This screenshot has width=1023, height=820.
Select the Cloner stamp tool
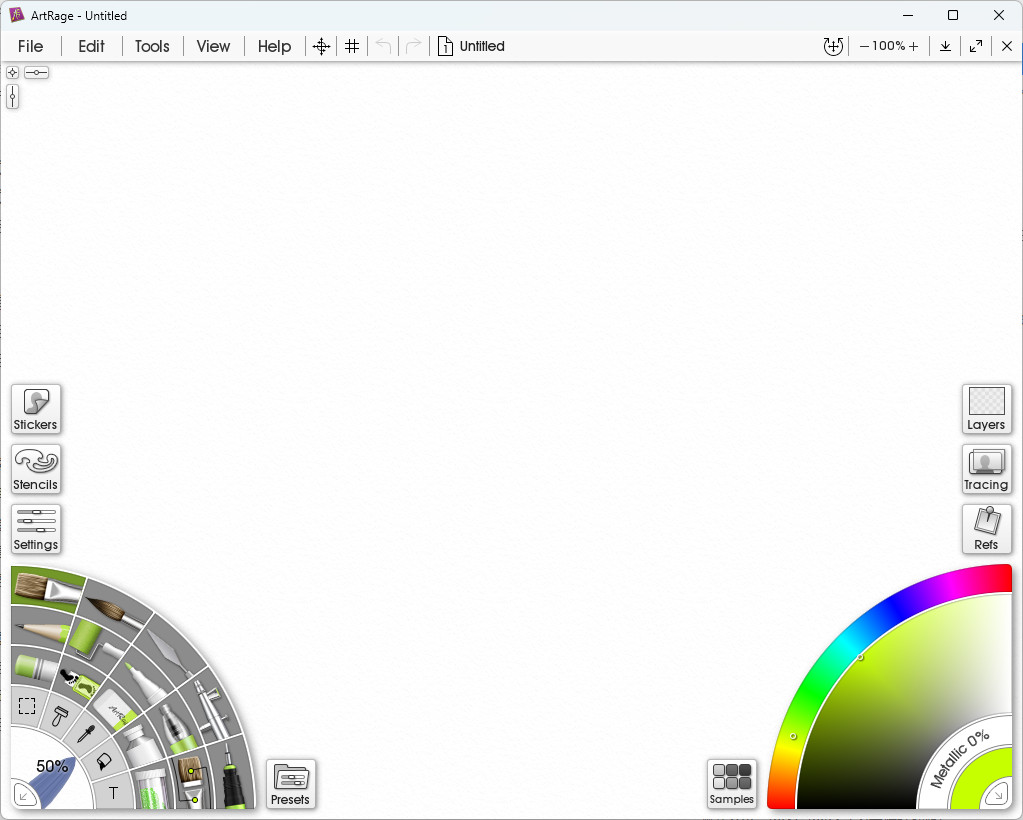pos(61,716)
